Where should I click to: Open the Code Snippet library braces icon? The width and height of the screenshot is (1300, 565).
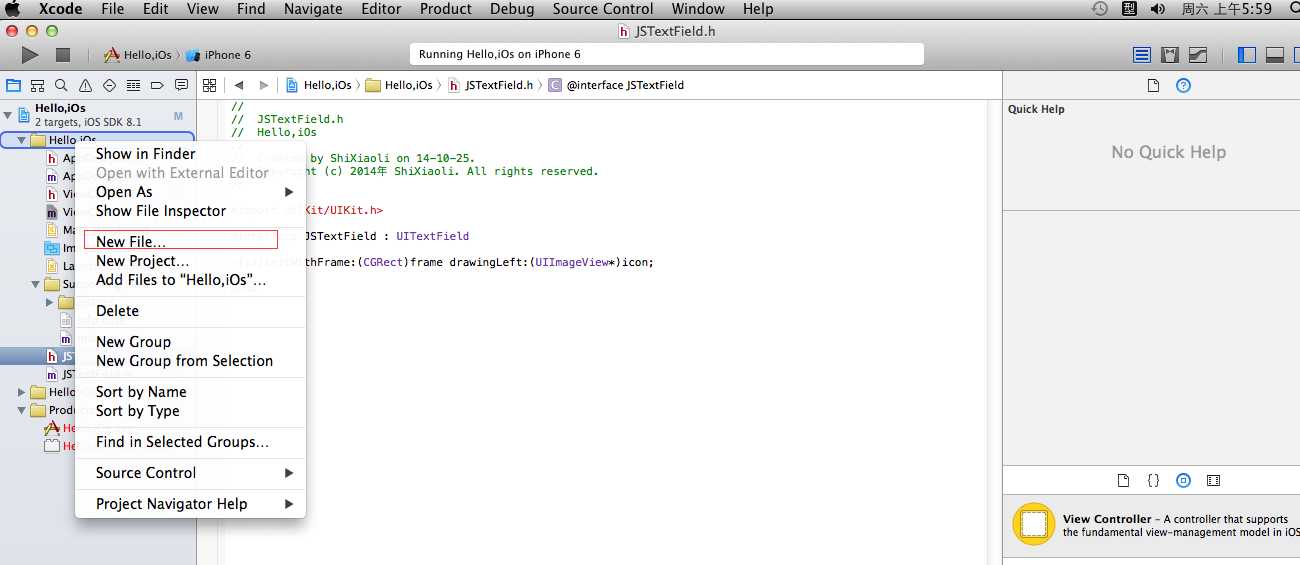coord(1153,481)
